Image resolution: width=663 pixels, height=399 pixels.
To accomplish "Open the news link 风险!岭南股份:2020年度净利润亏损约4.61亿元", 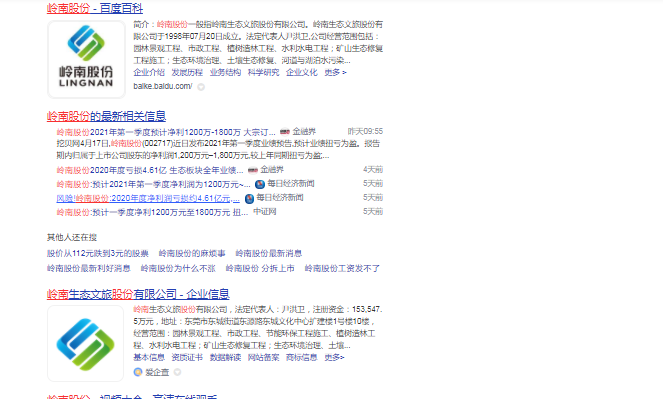I will coord(148,198).
